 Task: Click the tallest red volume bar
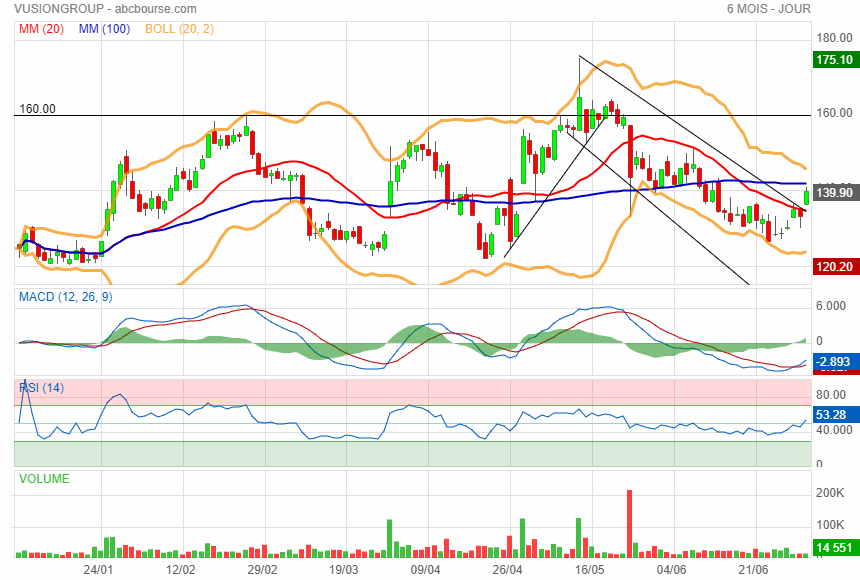630,523
